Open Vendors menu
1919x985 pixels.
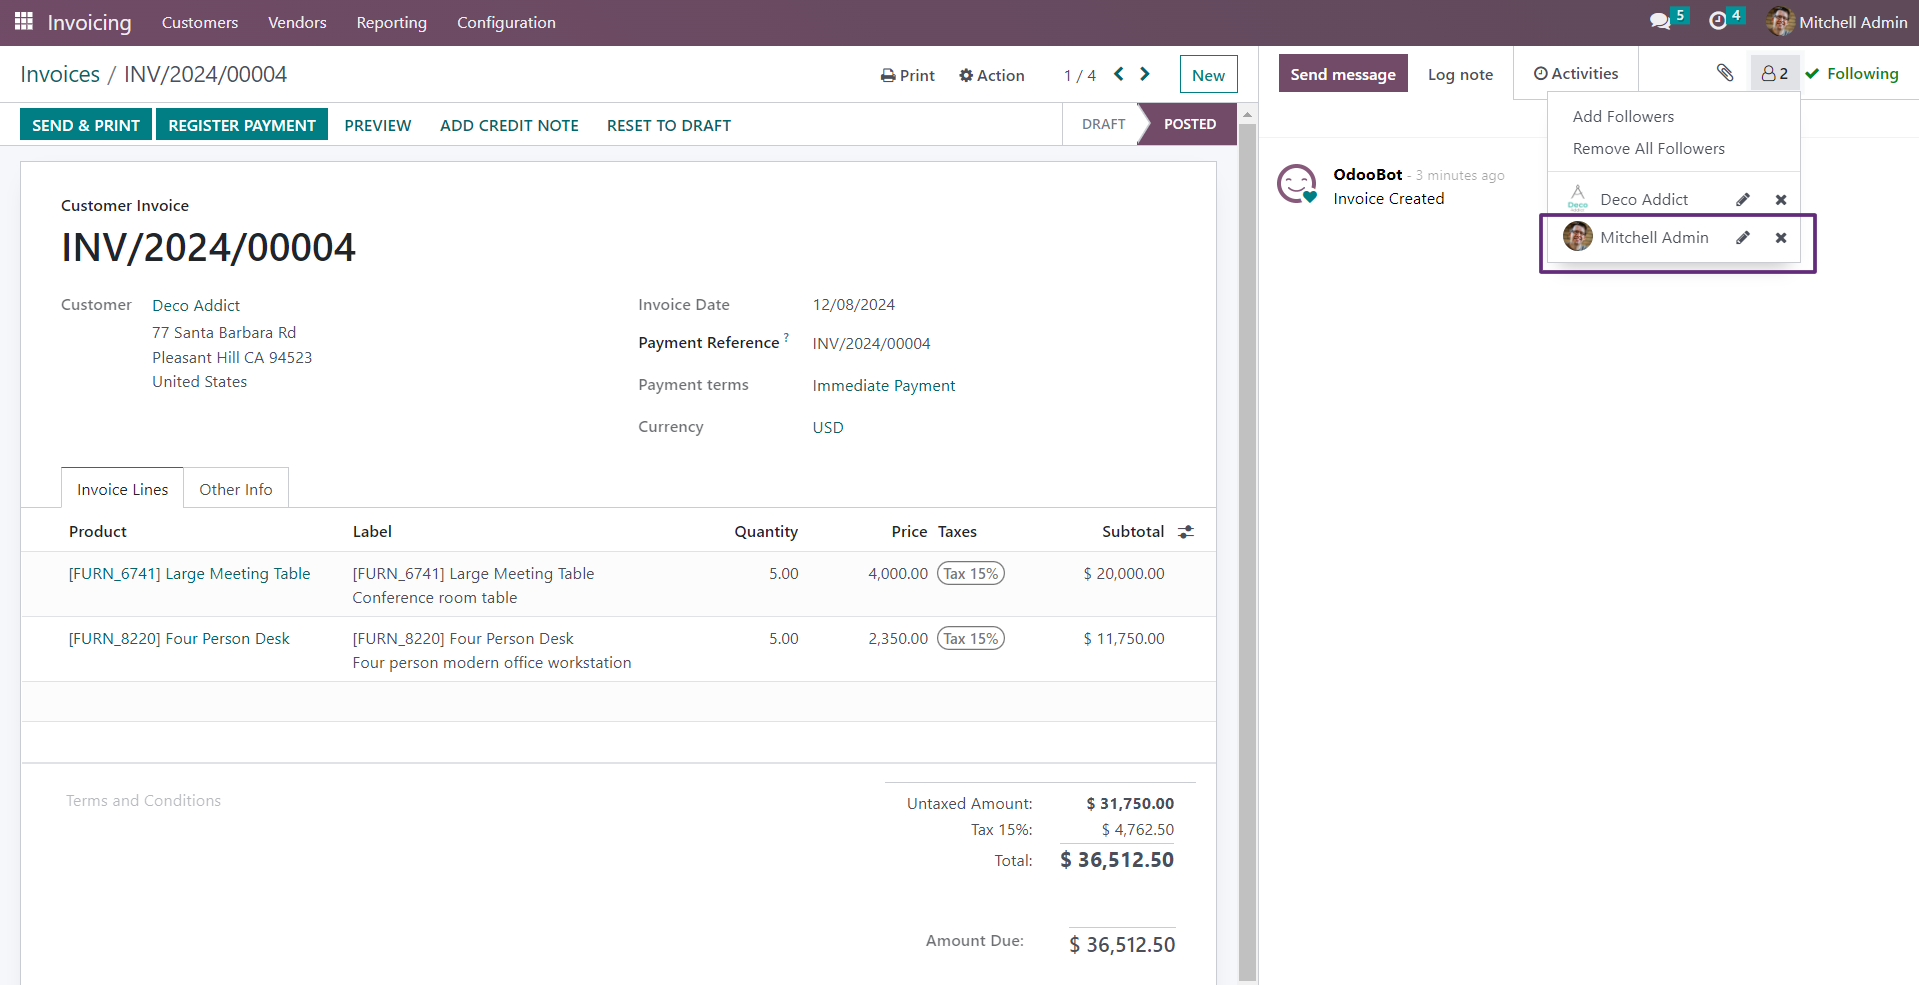point(297,22)
